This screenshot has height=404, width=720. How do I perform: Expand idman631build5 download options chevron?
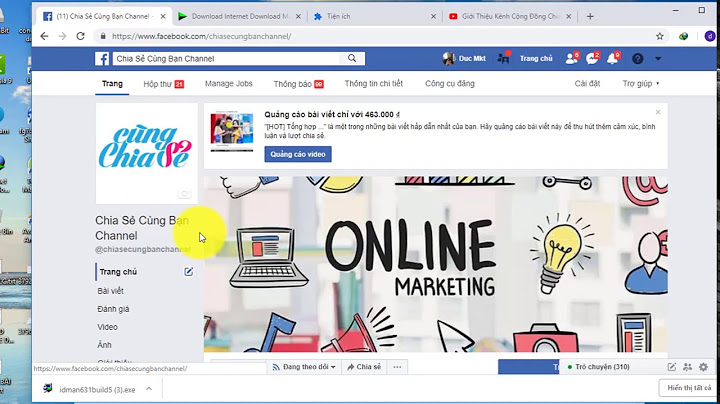click(149, 389)
